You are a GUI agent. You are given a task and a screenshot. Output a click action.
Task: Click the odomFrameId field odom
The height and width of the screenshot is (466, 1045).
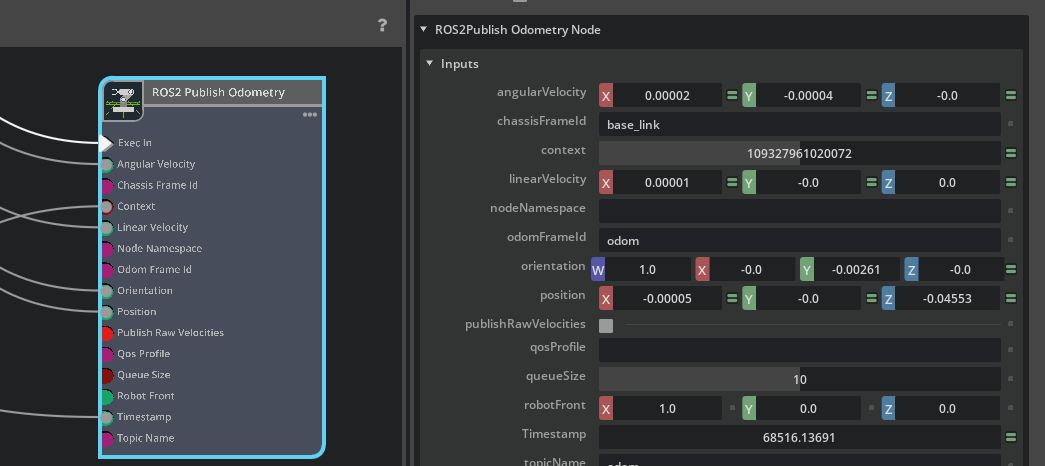(800, 240)
